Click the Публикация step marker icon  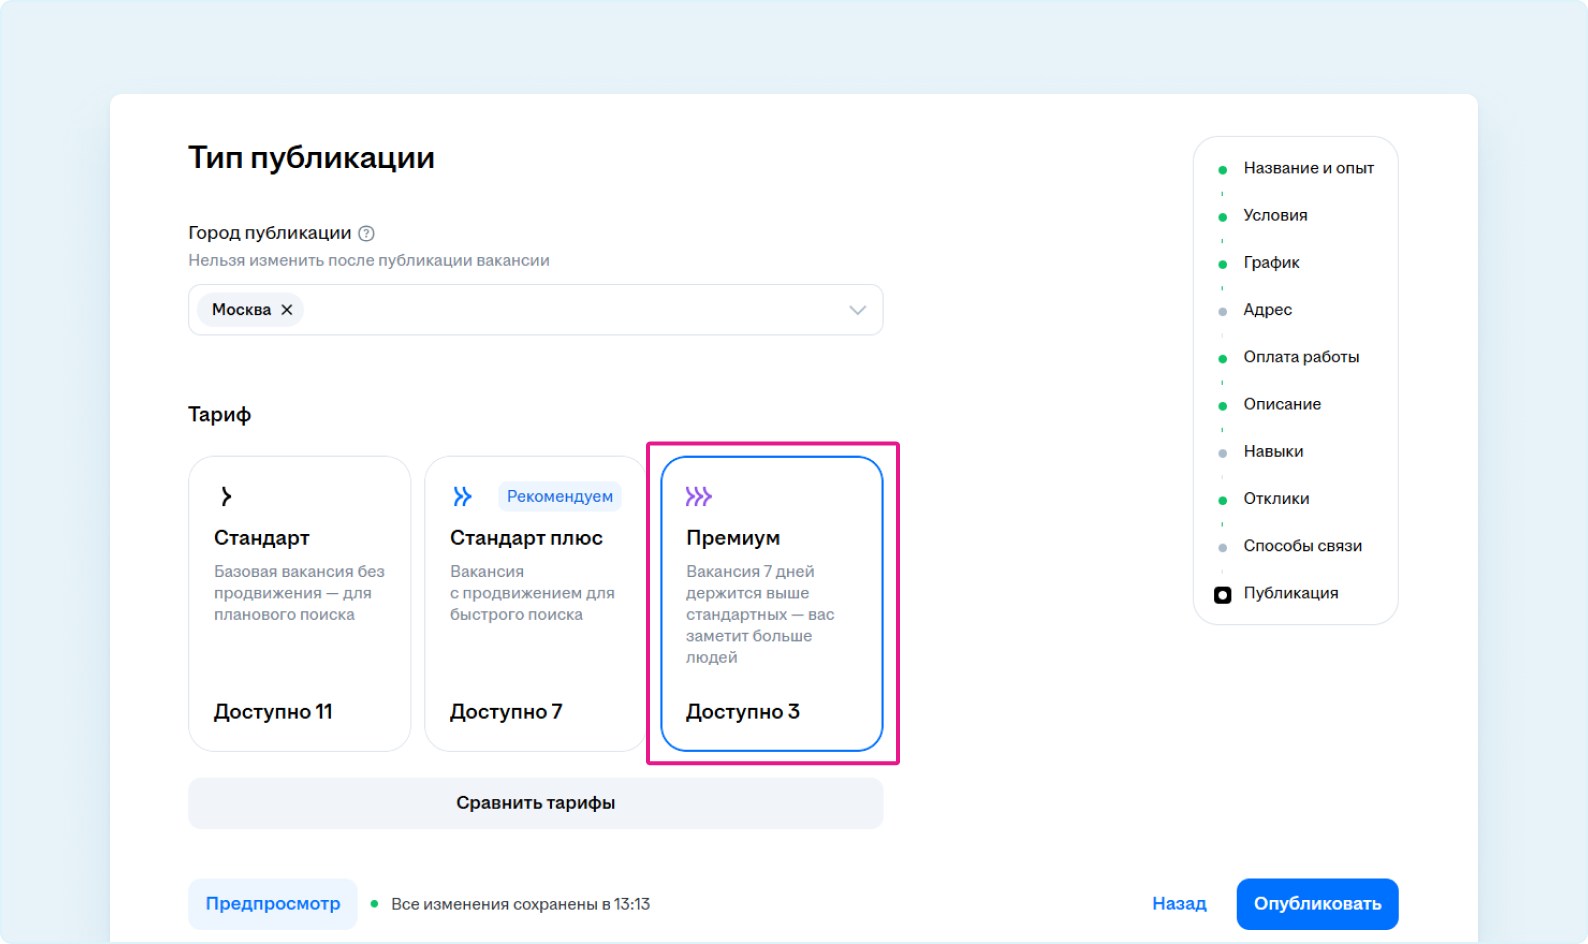click(x=1222, y=594)
